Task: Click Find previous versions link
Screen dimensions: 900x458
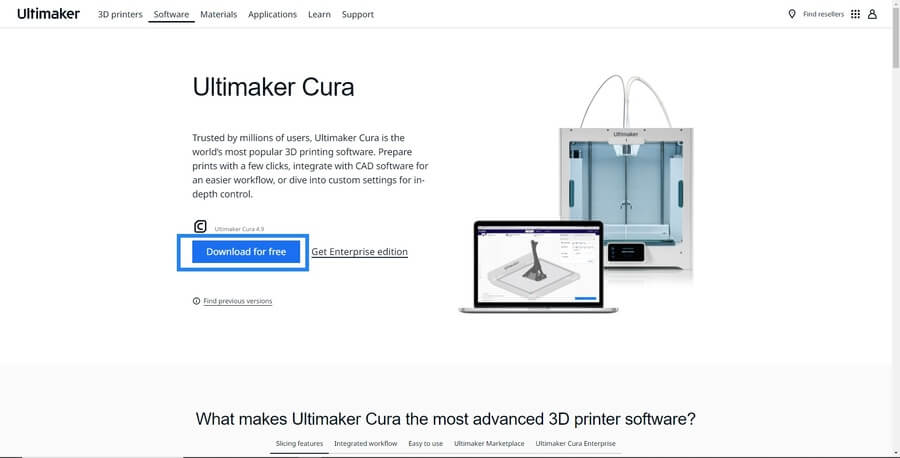Action: point(238,301)
